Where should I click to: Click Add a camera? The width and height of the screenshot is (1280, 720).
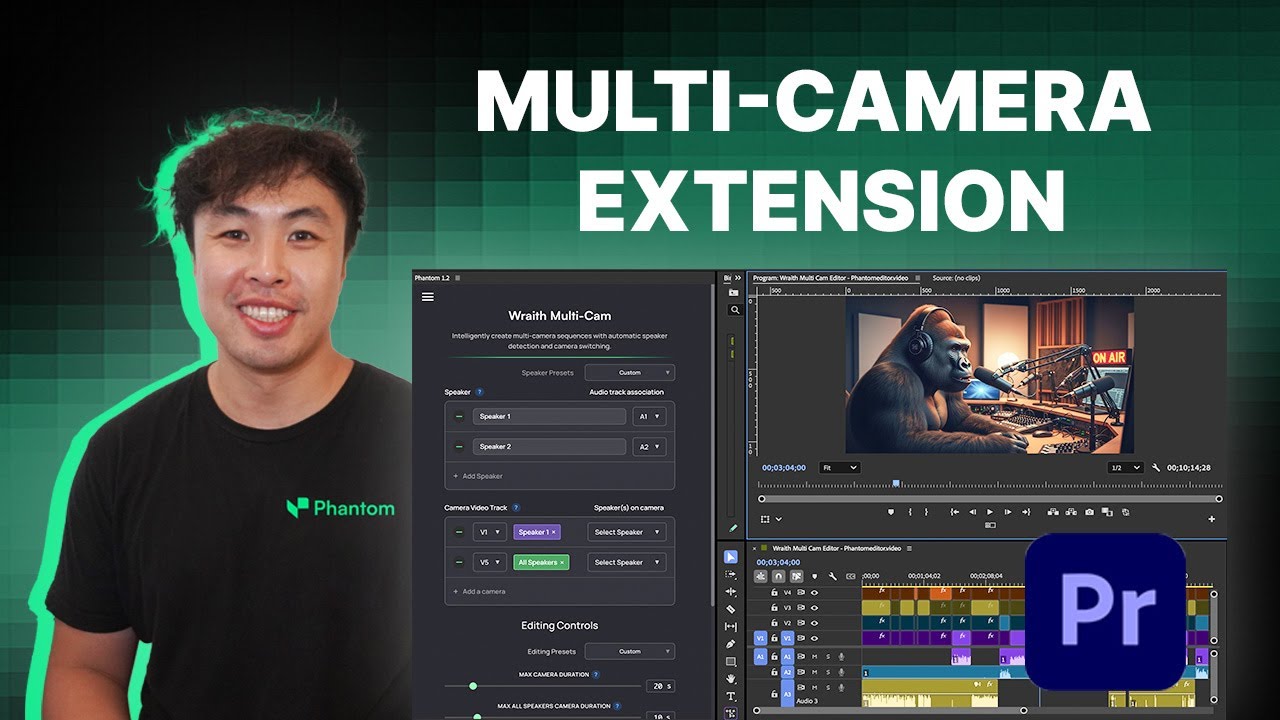(480, 592)
